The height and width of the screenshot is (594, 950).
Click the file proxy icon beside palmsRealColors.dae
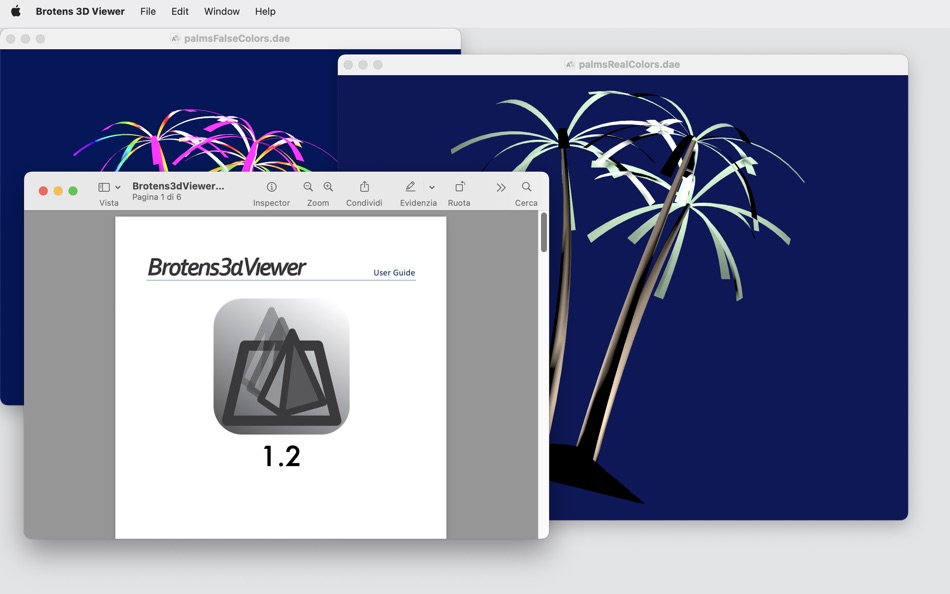point(570,64)
